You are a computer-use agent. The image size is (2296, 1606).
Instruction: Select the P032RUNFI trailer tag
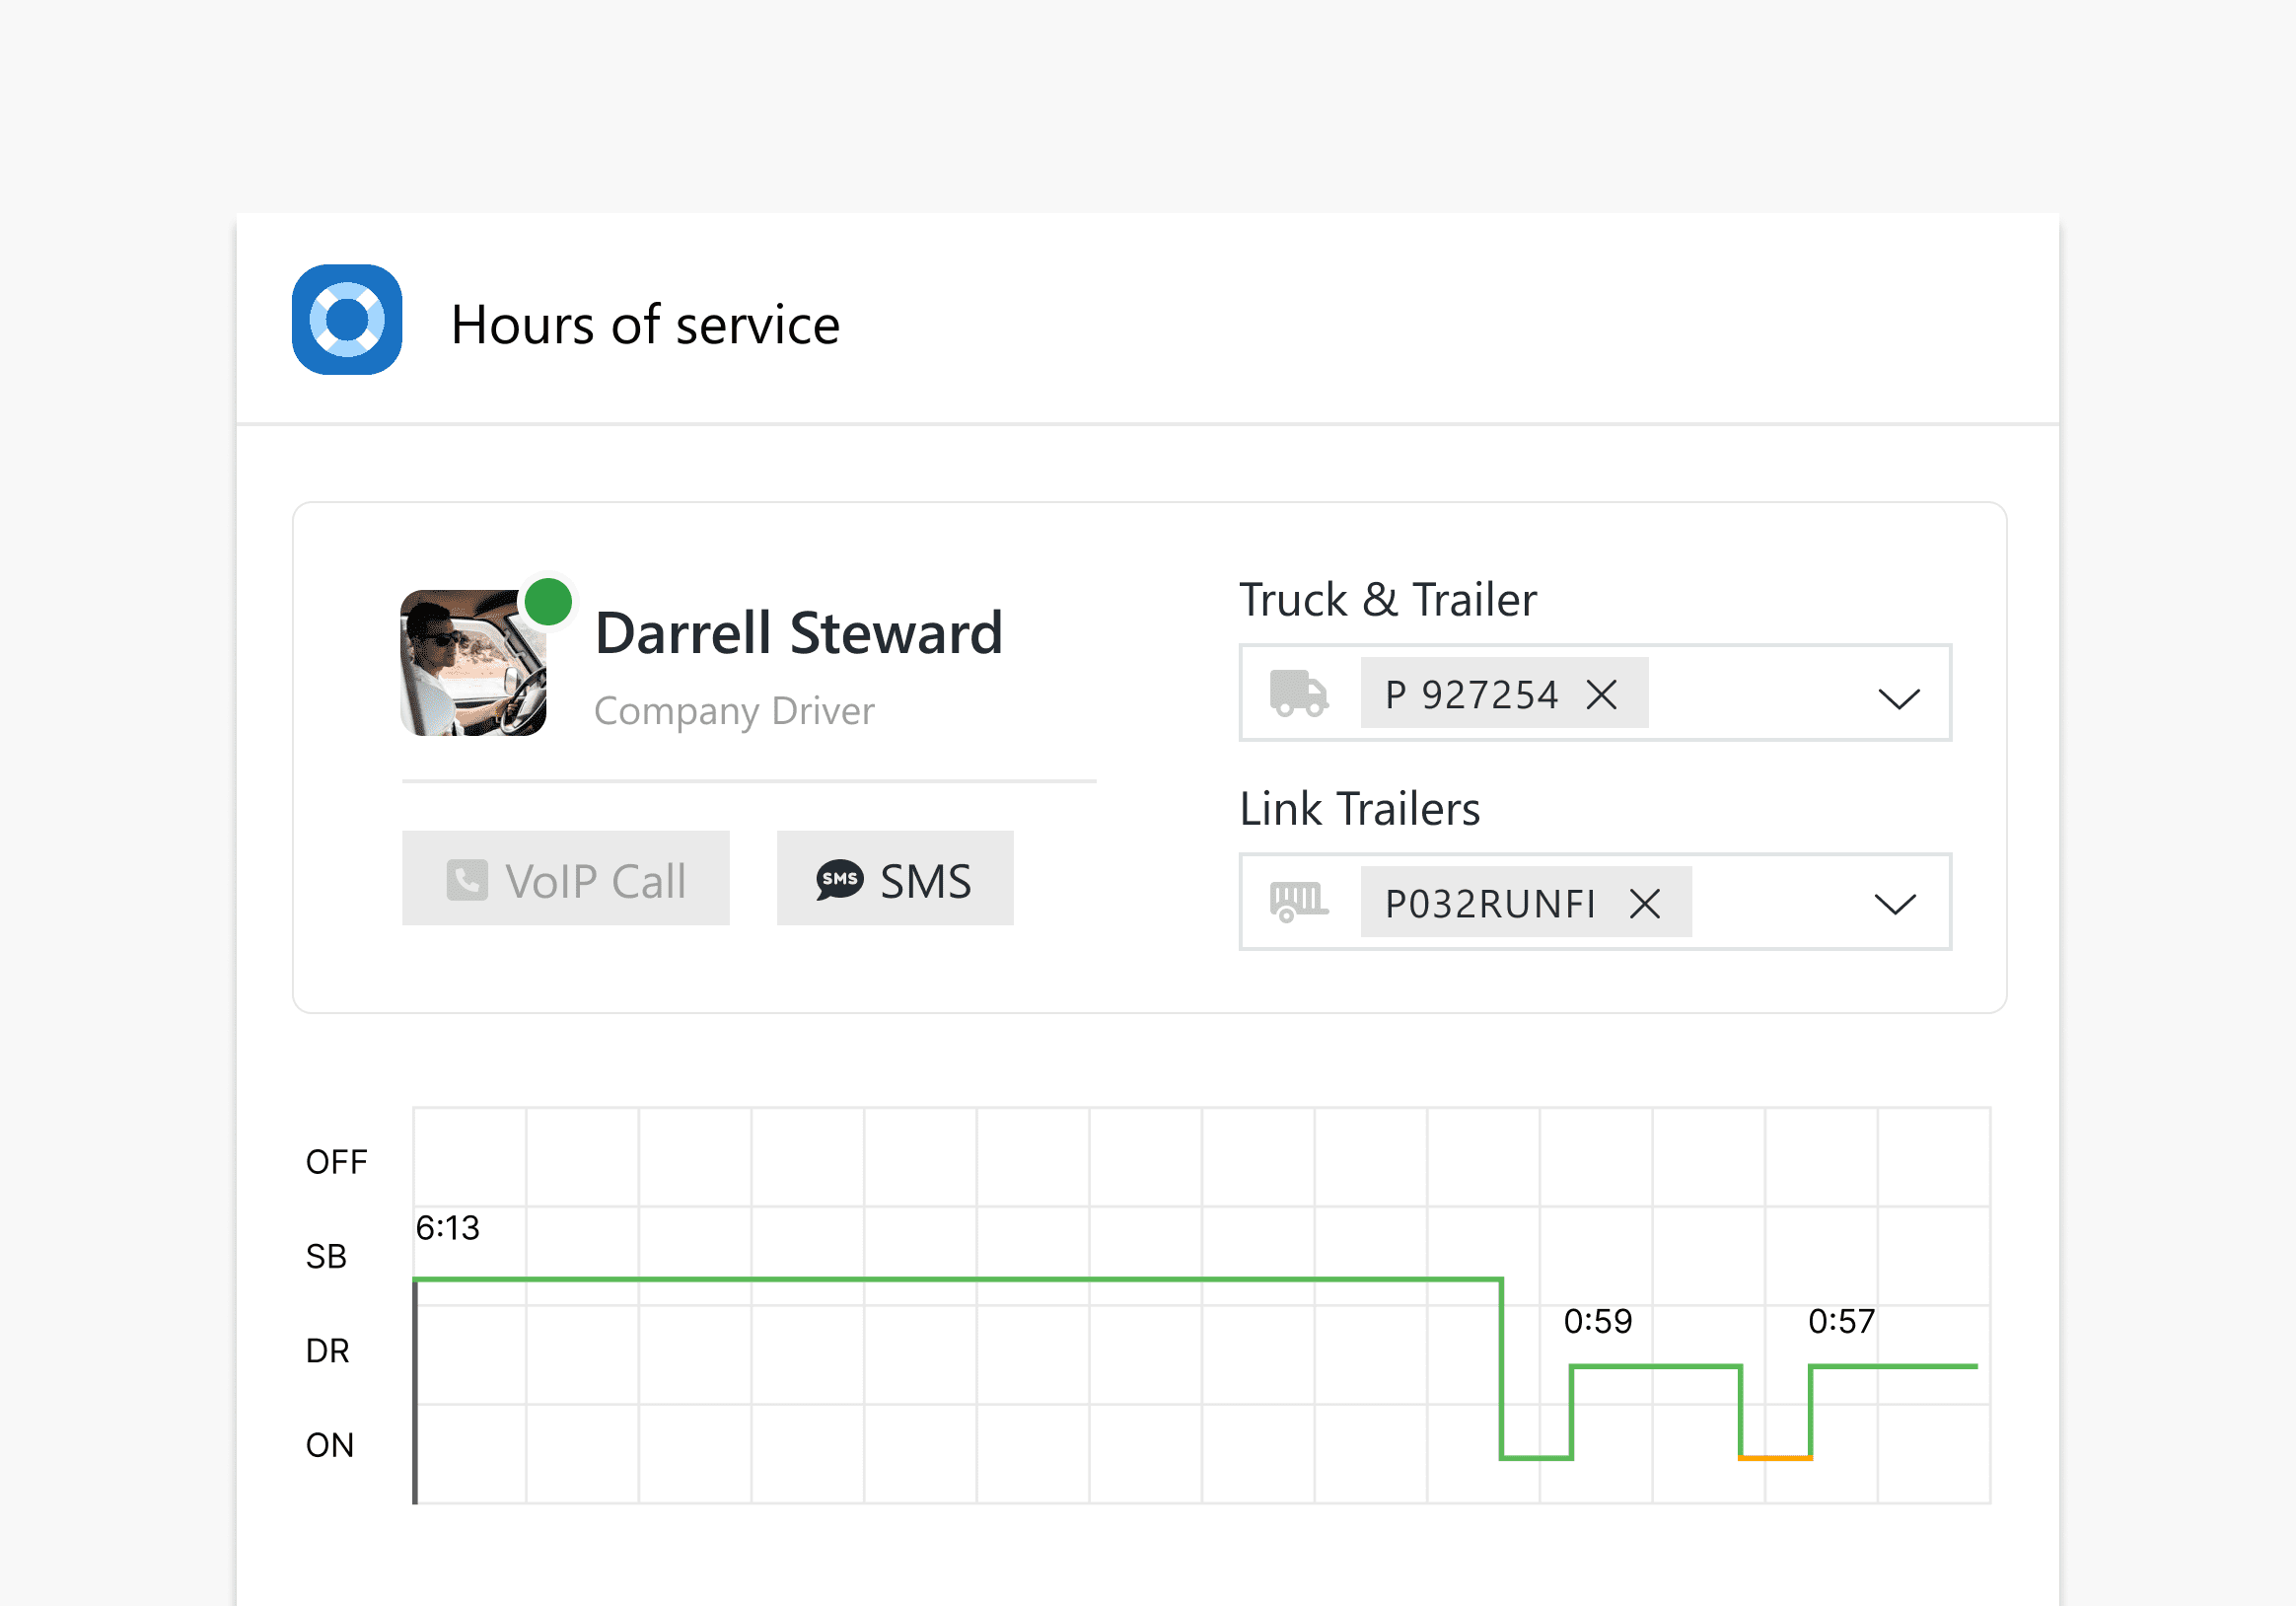pos(1526,902)
